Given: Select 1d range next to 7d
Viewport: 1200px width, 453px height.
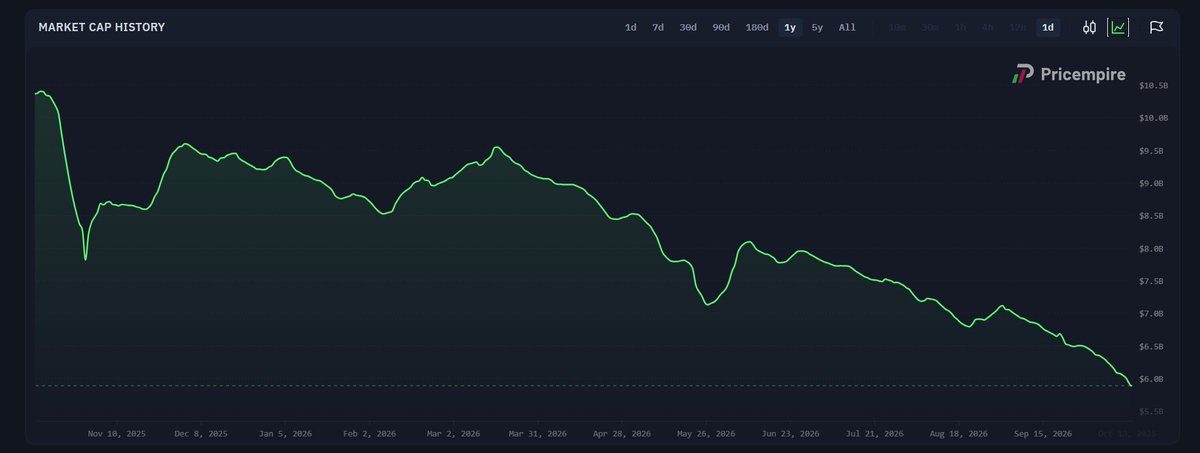Looking at the screenshot, I should coord(630,27).
